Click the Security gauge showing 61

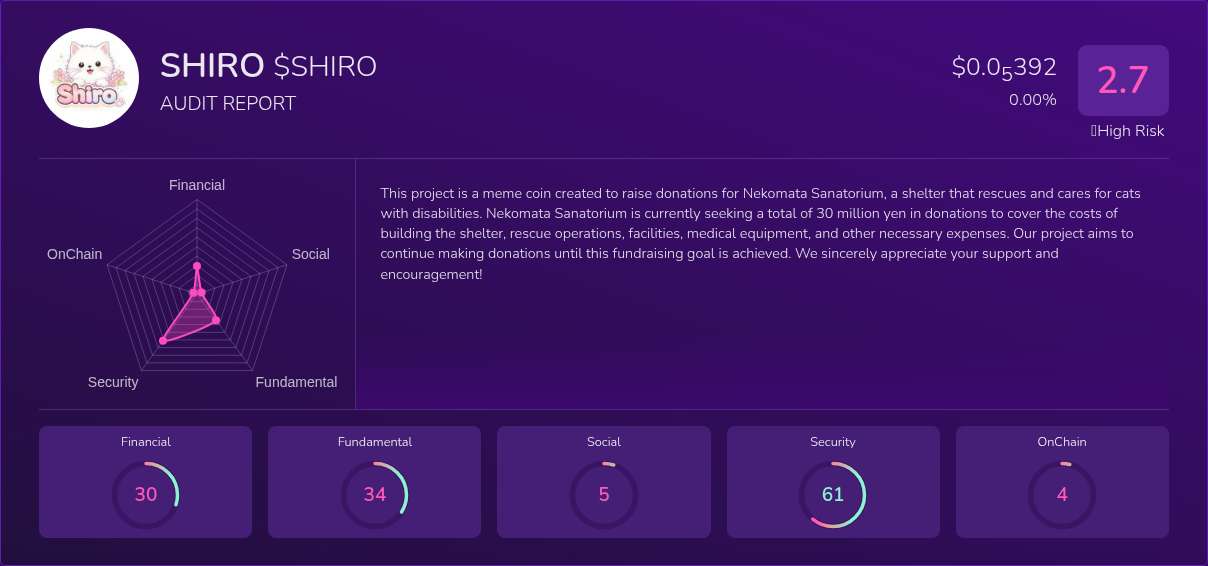(833, 494)
